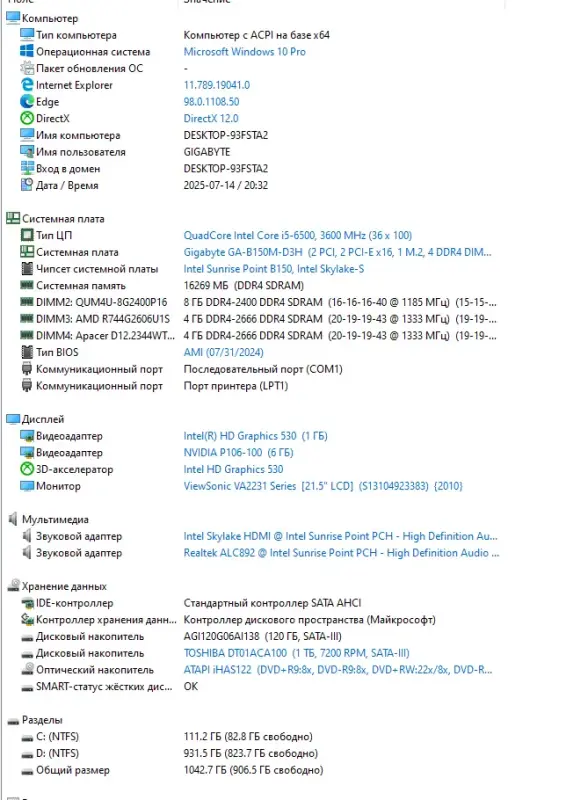Click the Windows logo icon beside Операционная система
Image resolution: width=566 pixels, height=800 pixels.
click(27, 52)
